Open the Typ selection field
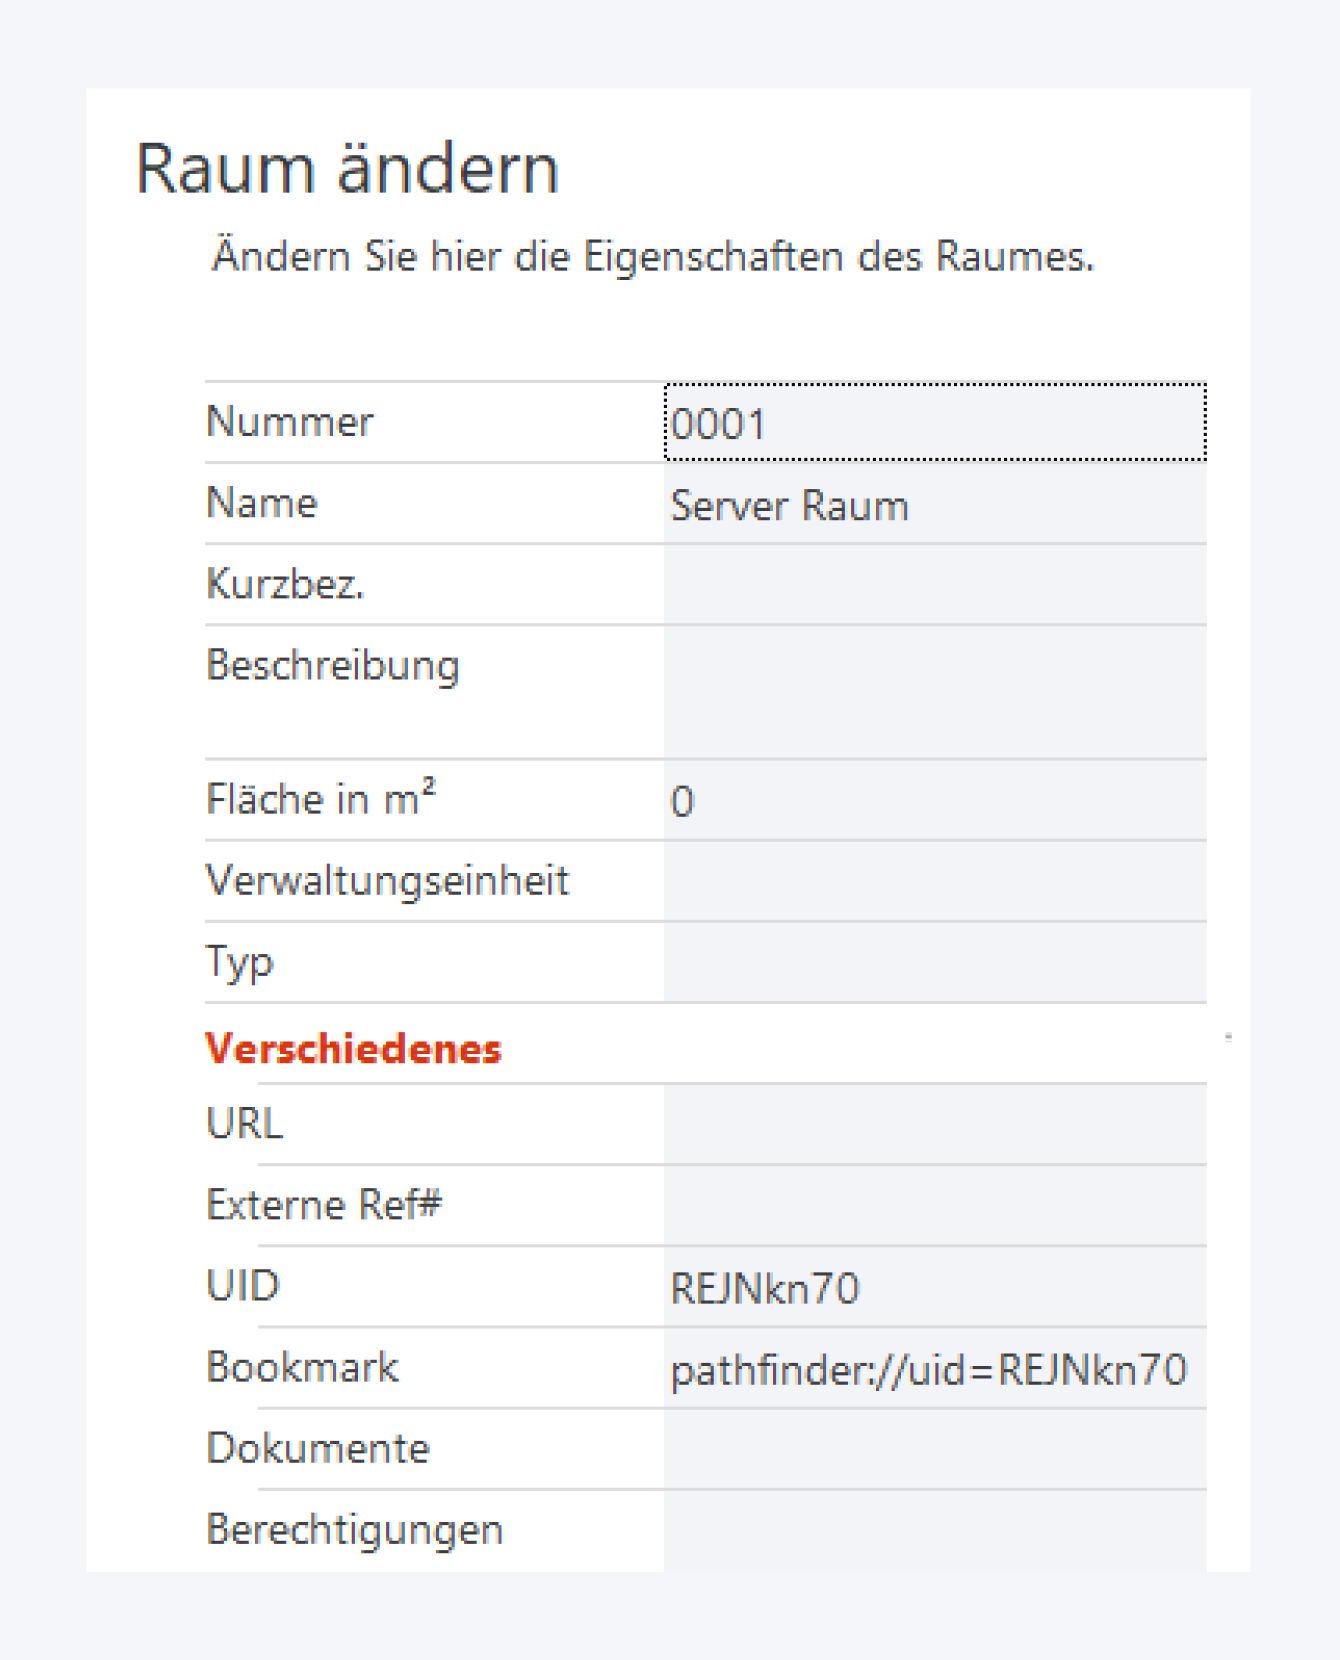 coord(934,963)
